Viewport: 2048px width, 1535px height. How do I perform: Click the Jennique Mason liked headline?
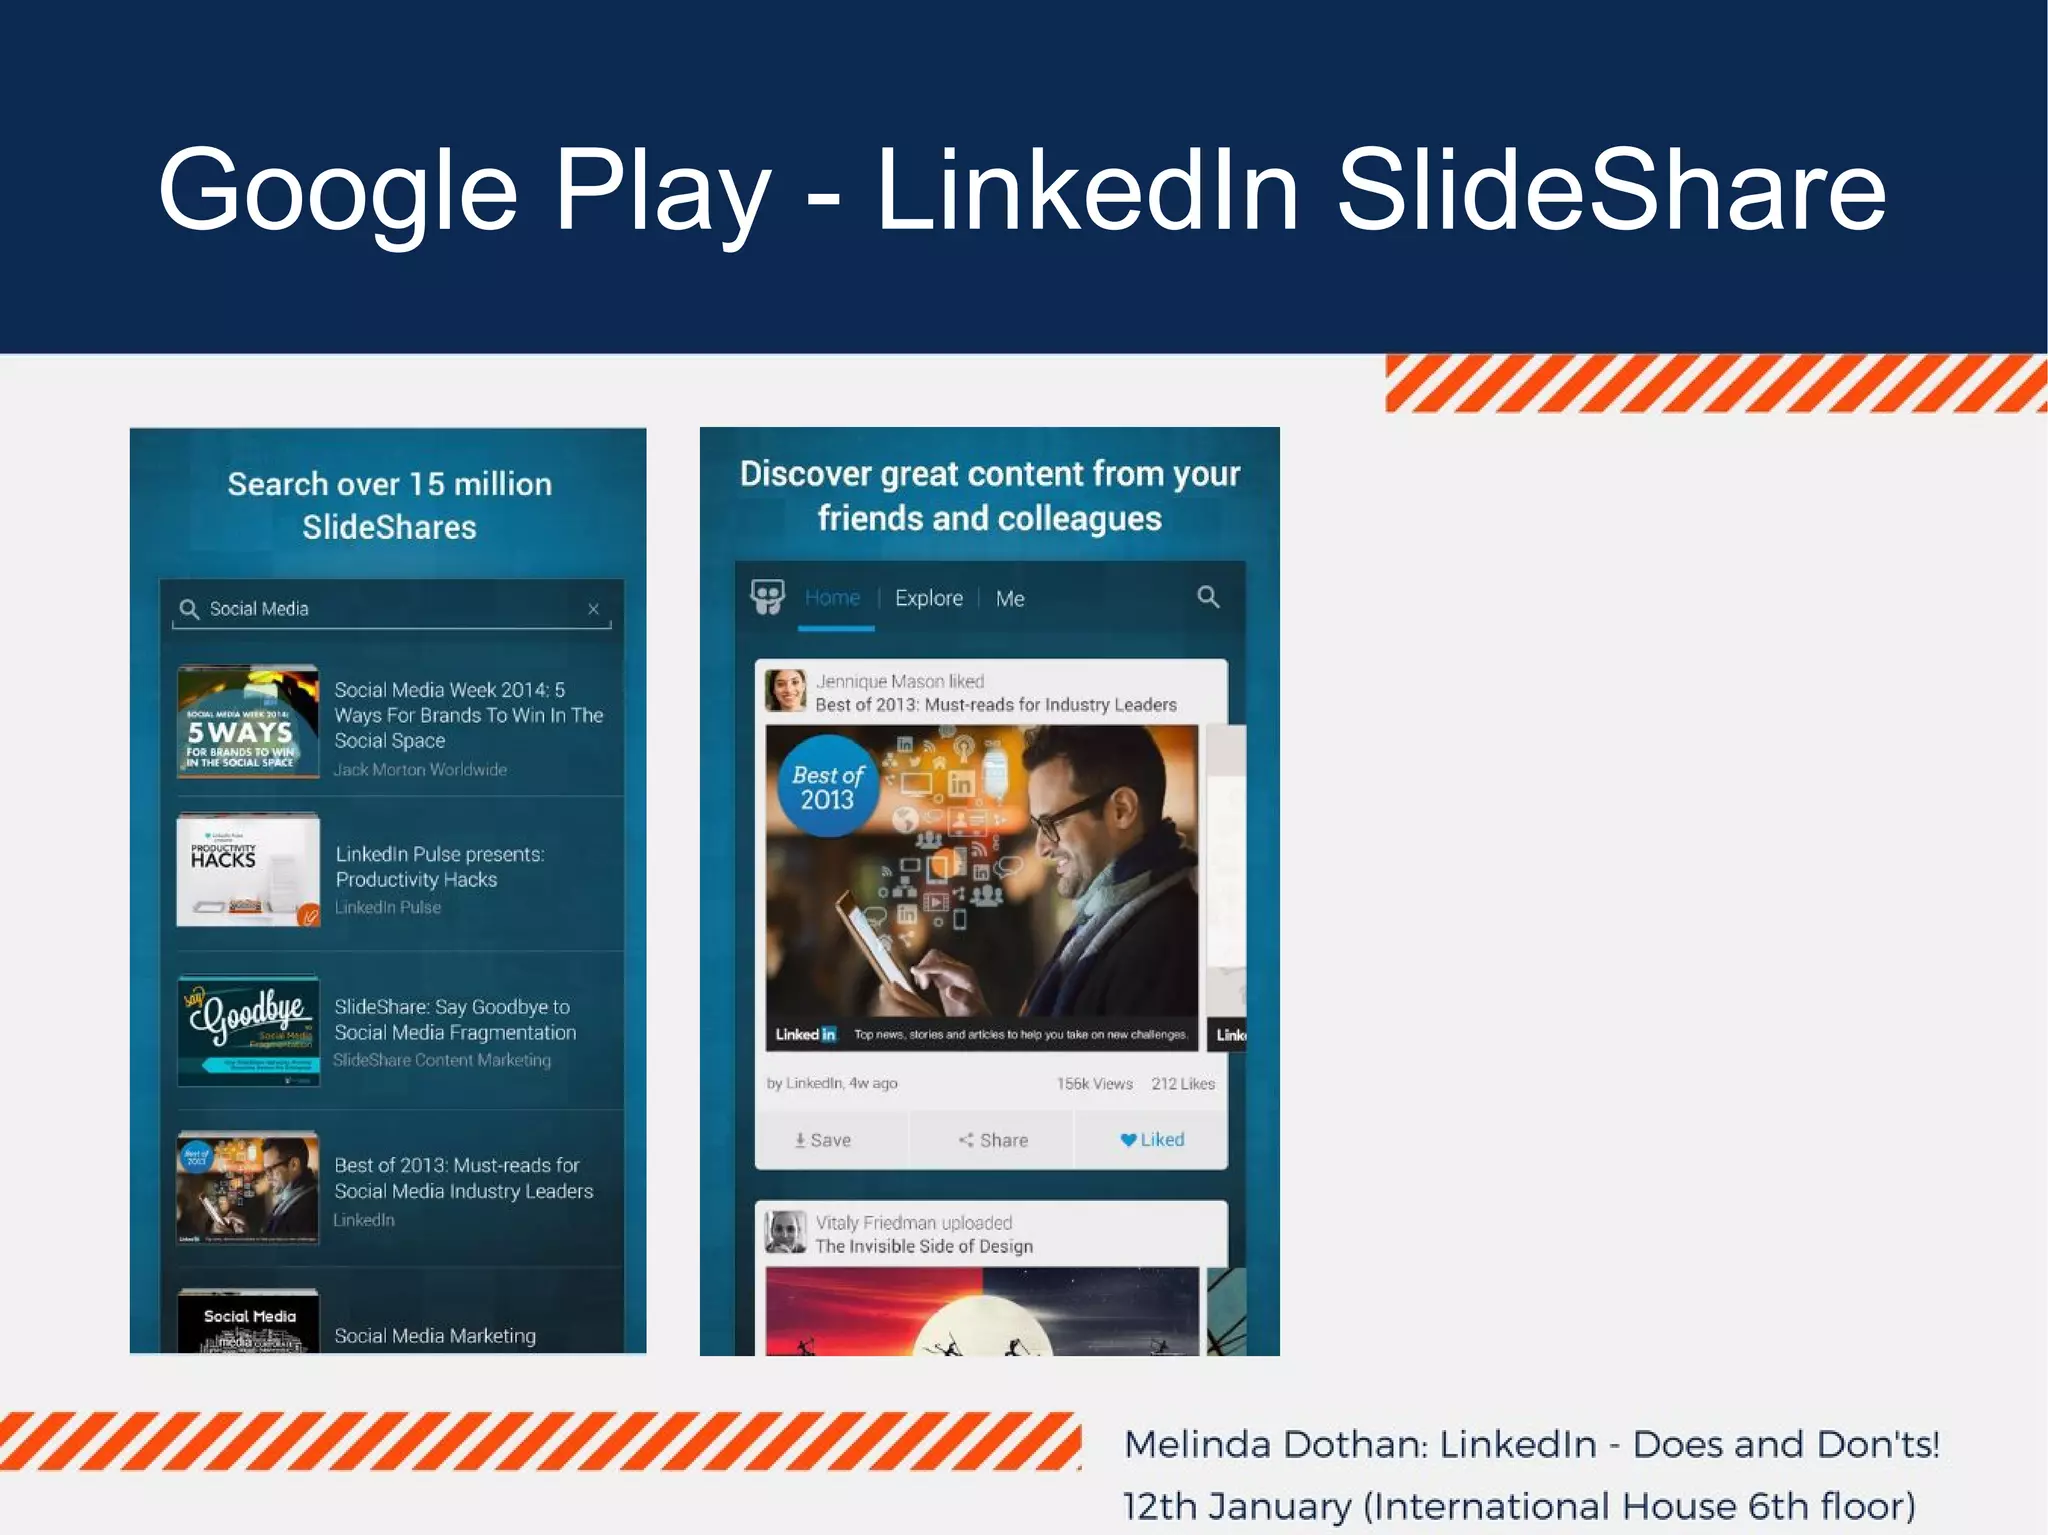pyautogui.click(x=900, y=681)
